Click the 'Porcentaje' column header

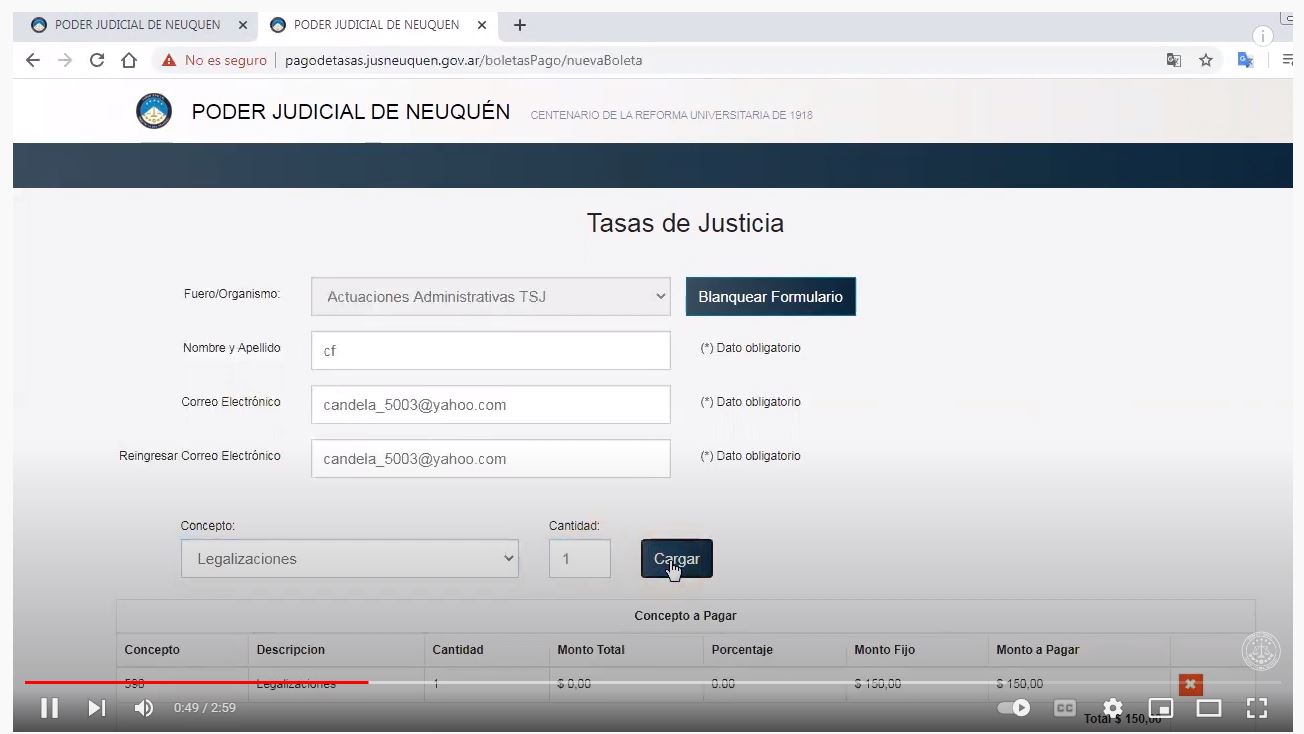click(742, 650)
